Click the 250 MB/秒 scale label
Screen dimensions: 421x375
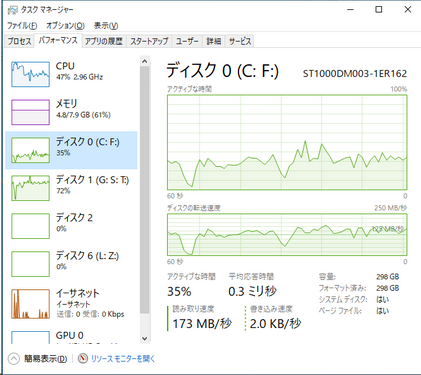click(390, 208)
